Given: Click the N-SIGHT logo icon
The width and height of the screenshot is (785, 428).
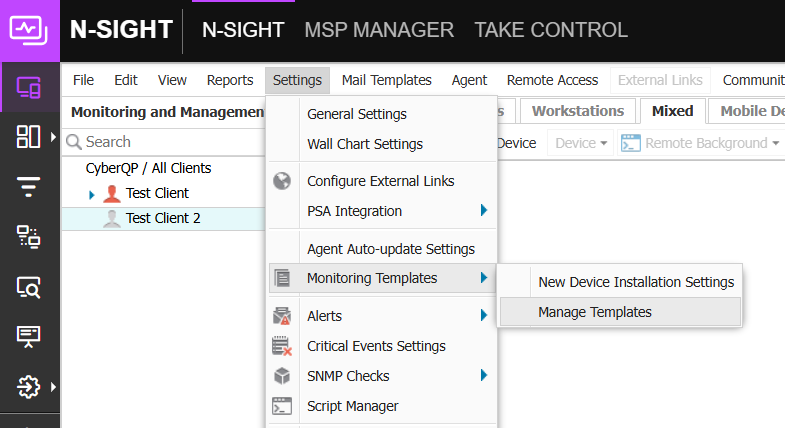Looking at the screenshot, I should point(29,30).
